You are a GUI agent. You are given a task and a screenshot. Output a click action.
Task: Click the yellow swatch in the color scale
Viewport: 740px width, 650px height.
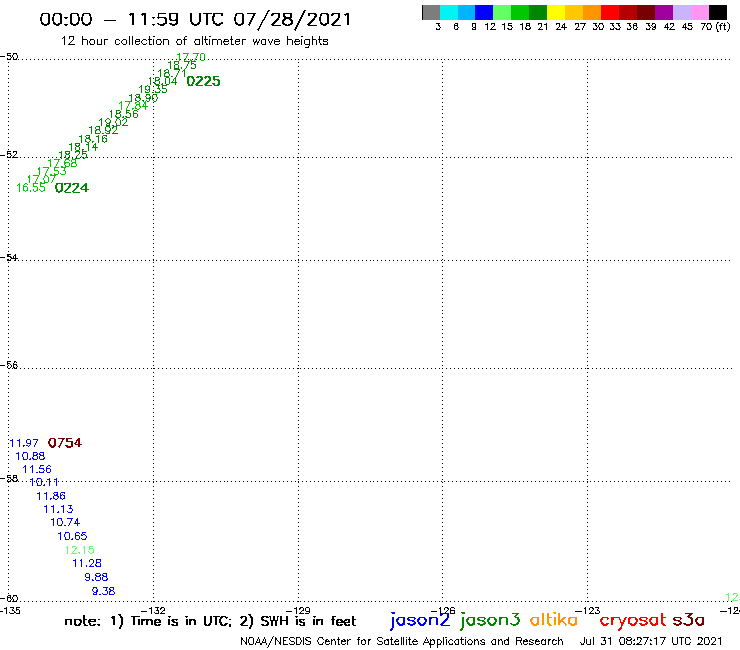(x=556, y=12)
